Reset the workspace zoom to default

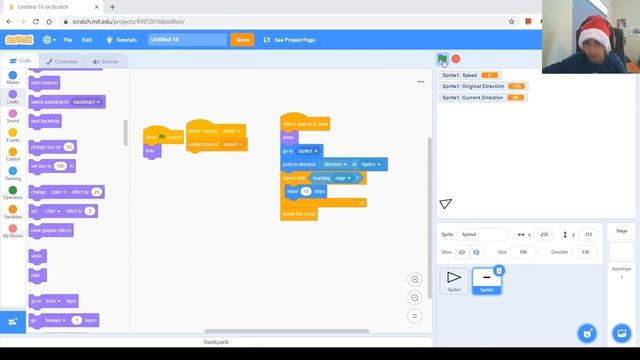pos(414,316)
